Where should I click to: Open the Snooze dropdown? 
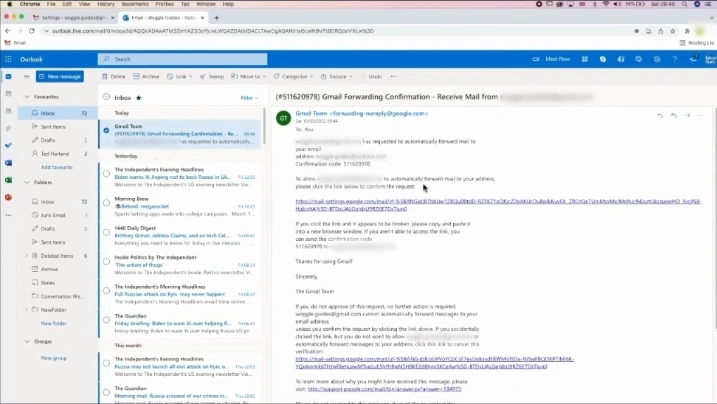pyautogui.click(x=337, y=76)
